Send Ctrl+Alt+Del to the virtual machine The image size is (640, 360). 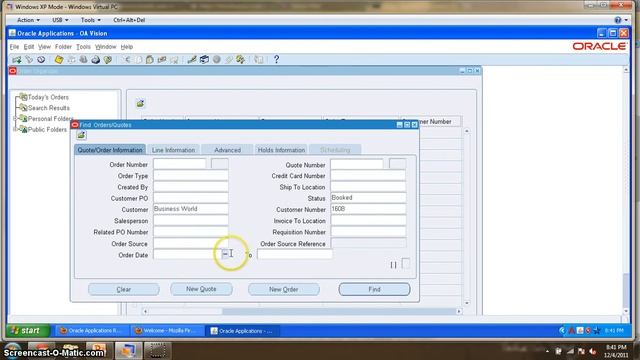tap(129, 20)
